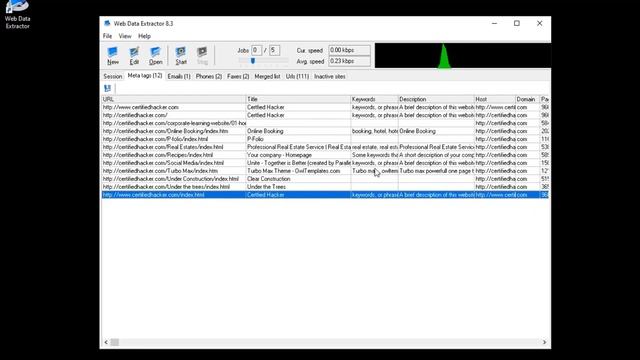Sort by the Domain column header
The image size is (640, 360).
tap(527, 99)
